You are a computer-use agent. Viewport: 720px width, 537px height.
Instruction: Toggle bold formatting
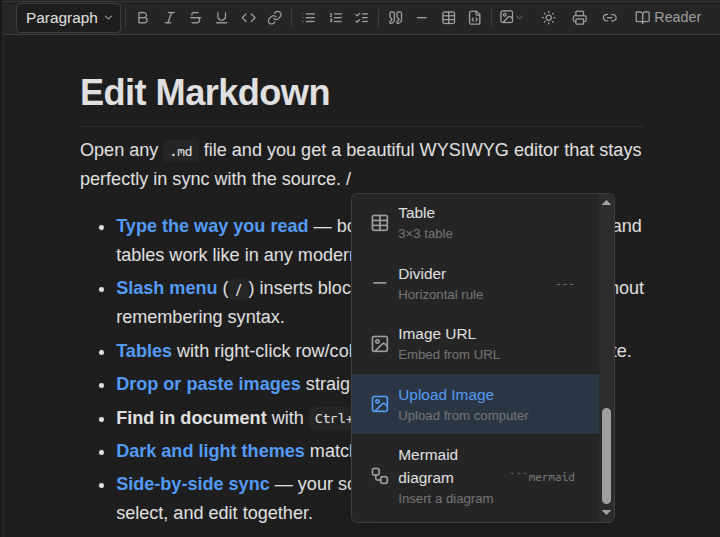pyautogui.click(x=142, y=18)
